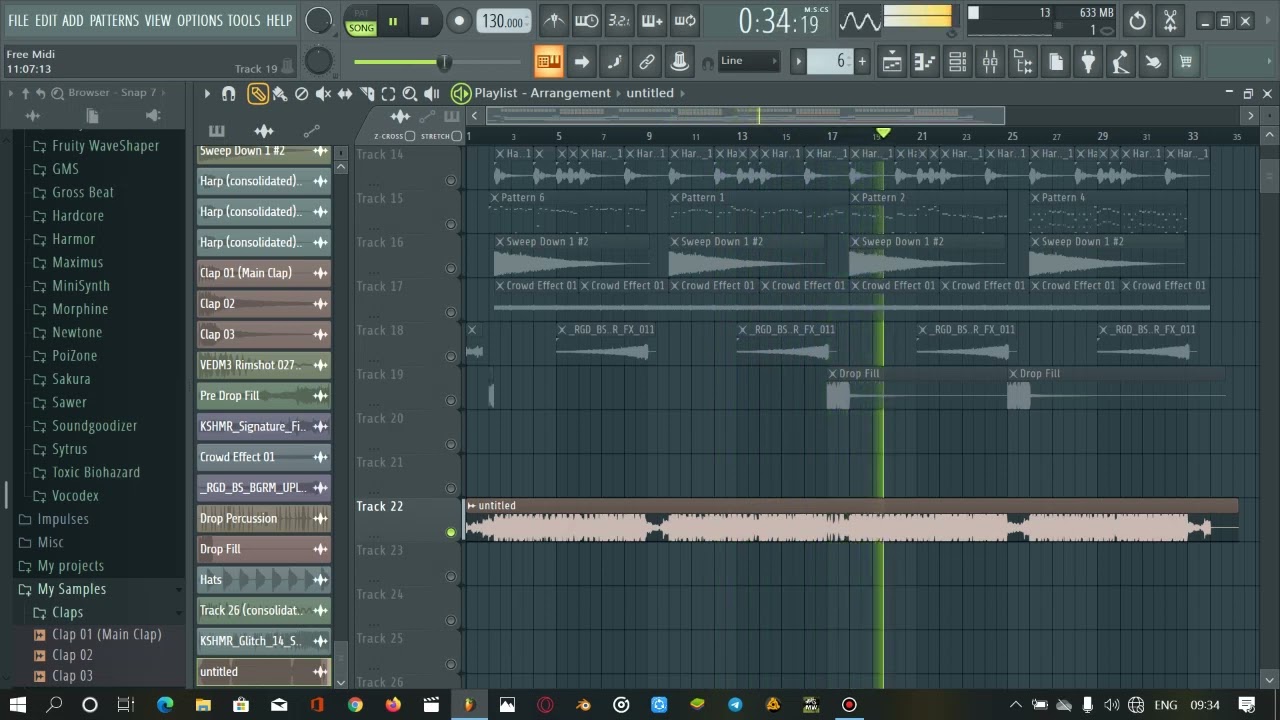Image resolution: width=1280 pixels, height=720 pixels.
Task: Open Firefox from the Windows taskbar
Action: point(393,704)
